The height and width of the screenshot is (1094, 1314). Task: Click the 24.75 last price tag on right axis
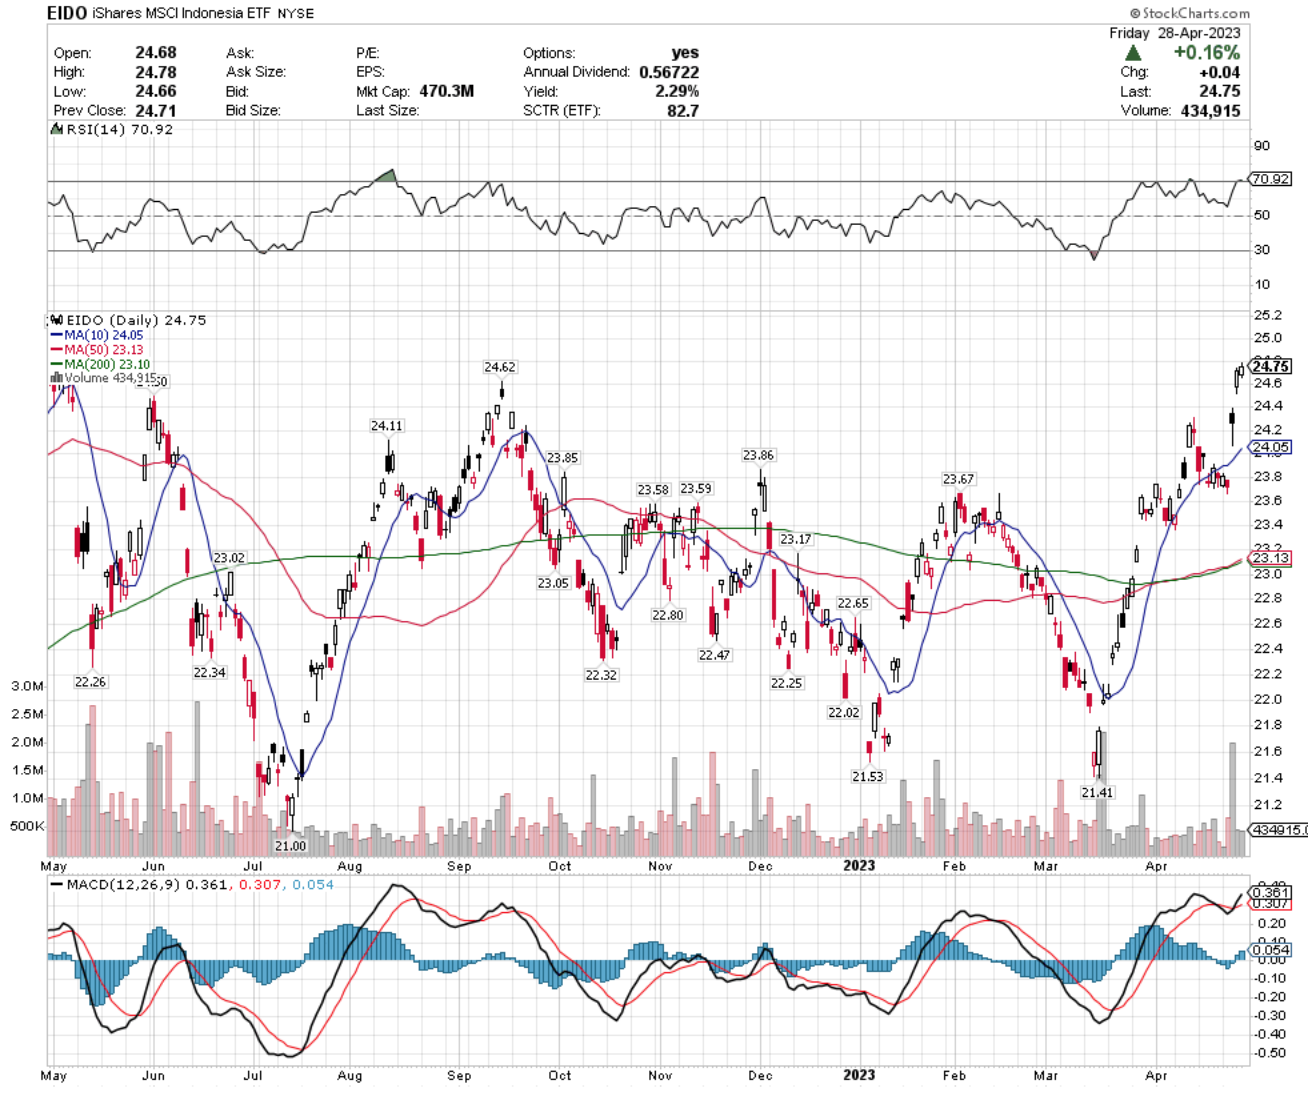point(1270,366)
